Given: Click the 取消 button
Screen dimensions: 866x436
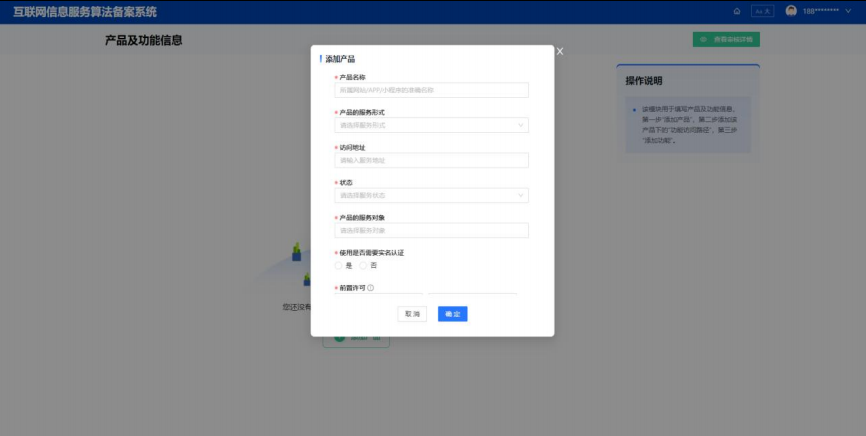Looking at the screenshot, I should pos(412,314).
